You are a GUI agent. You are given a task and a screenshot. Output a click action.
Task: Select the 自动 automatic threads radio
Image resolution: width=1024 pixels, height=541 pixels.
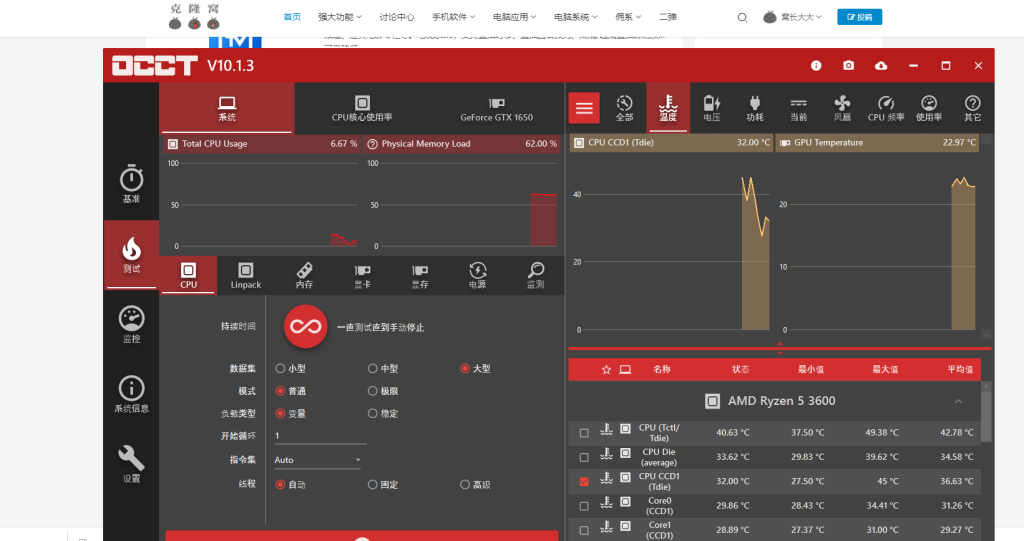280,484
